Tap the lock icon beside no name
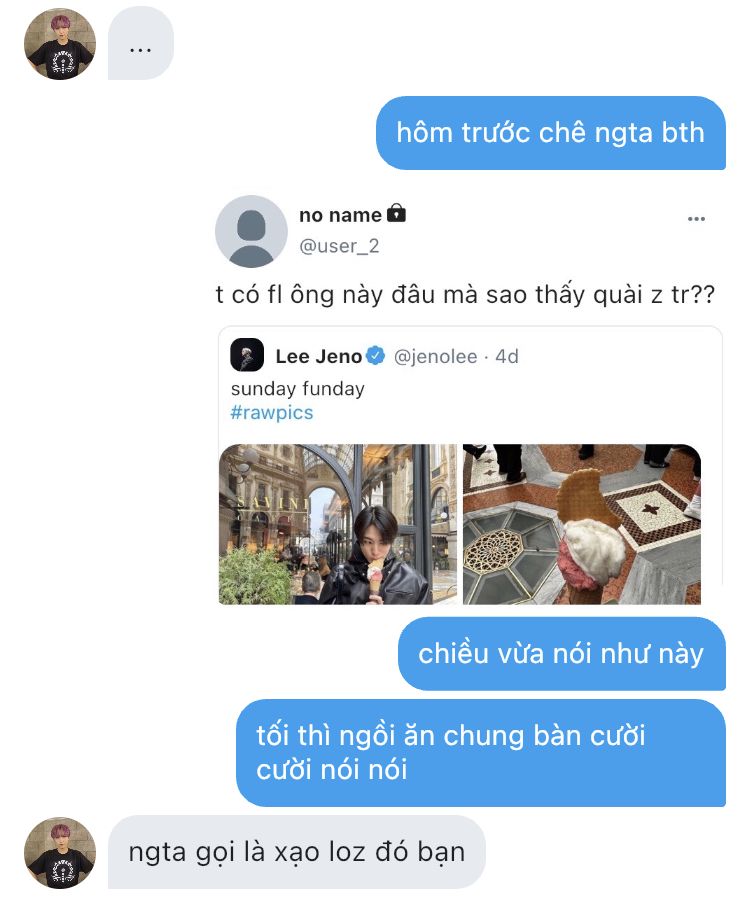 (x=396, y=213)
